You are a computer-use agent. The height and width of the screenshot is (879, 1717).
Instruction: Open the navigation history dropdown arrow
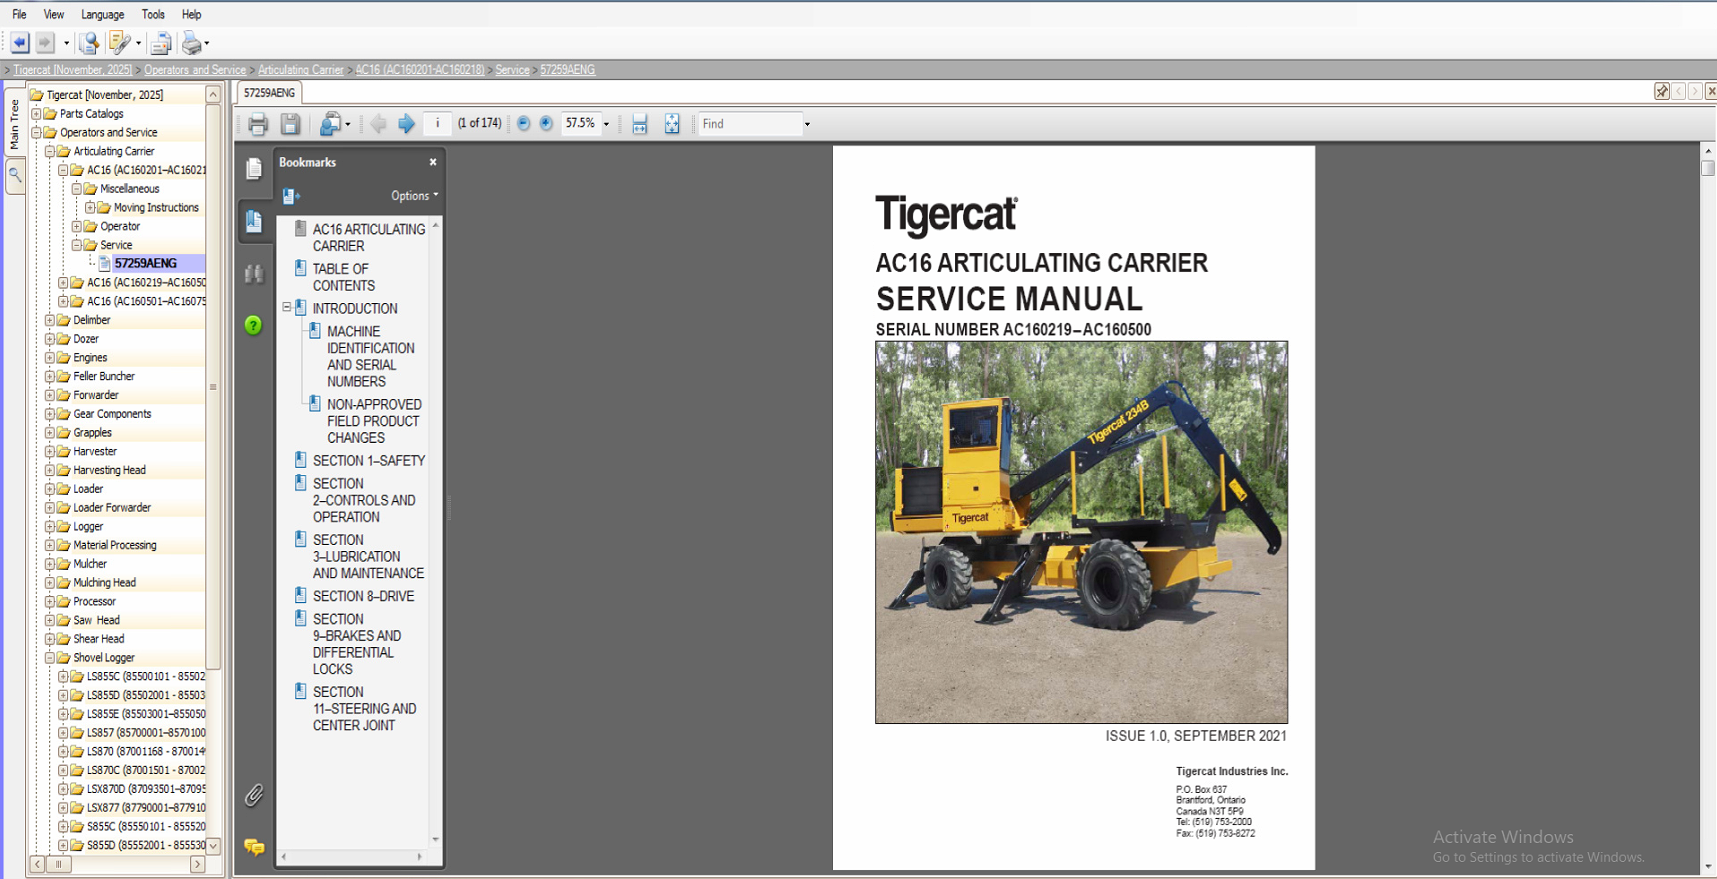click(x=66, y=43)
